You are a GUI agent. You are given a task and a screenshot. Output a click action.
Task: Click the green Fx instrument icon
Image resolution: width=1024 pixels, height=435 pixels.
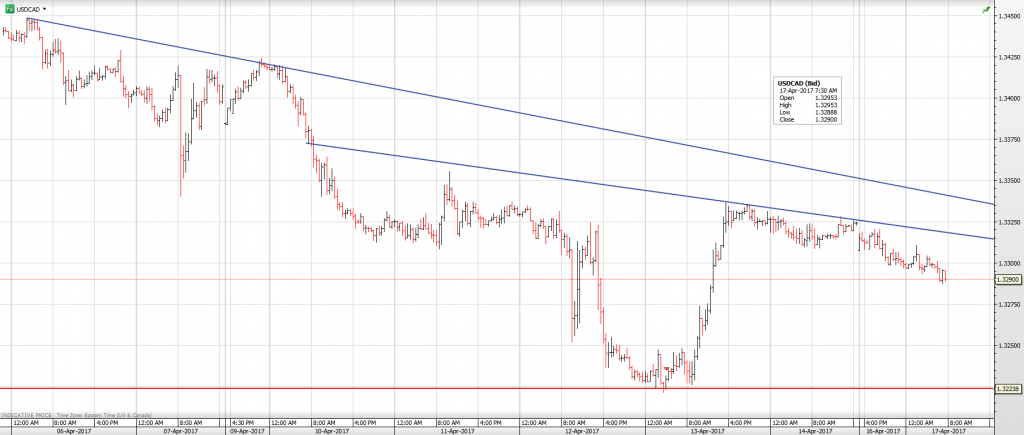(x=9, y=7)
